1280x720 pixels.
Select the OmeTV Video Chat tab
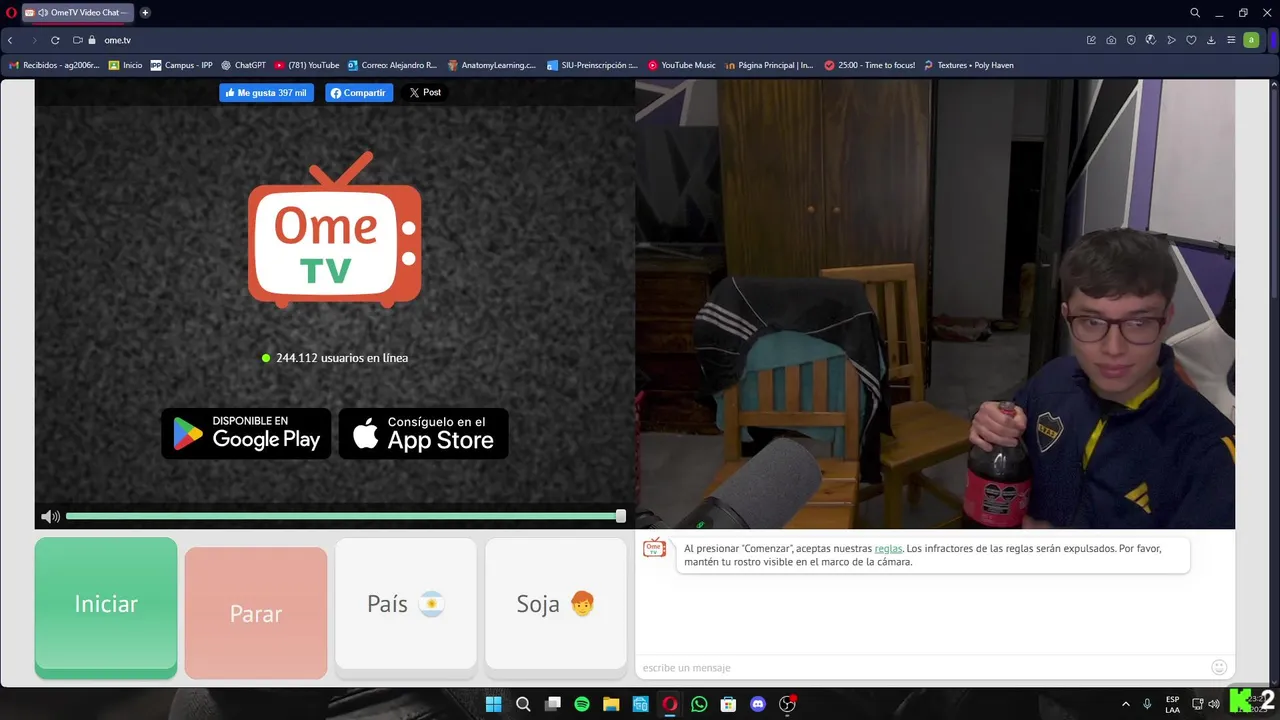[77, 13]
